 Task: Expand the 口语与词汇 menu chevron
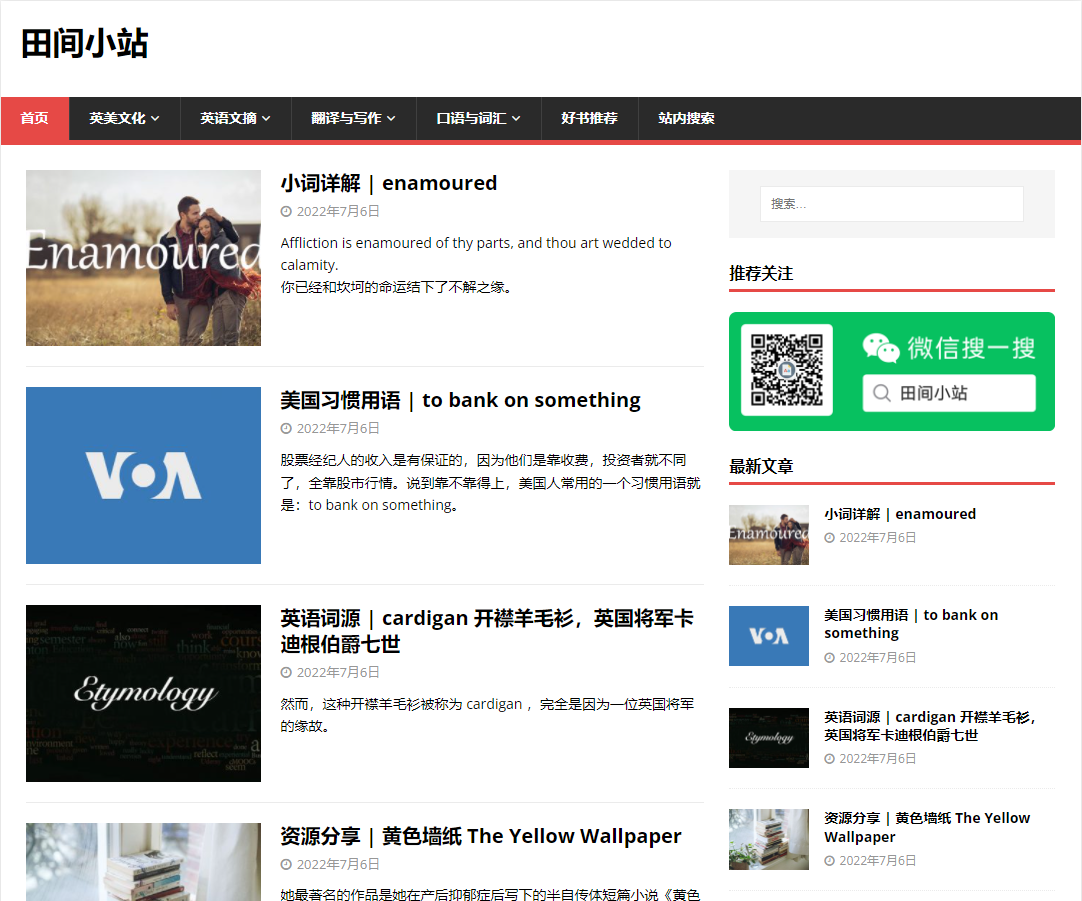516,119
